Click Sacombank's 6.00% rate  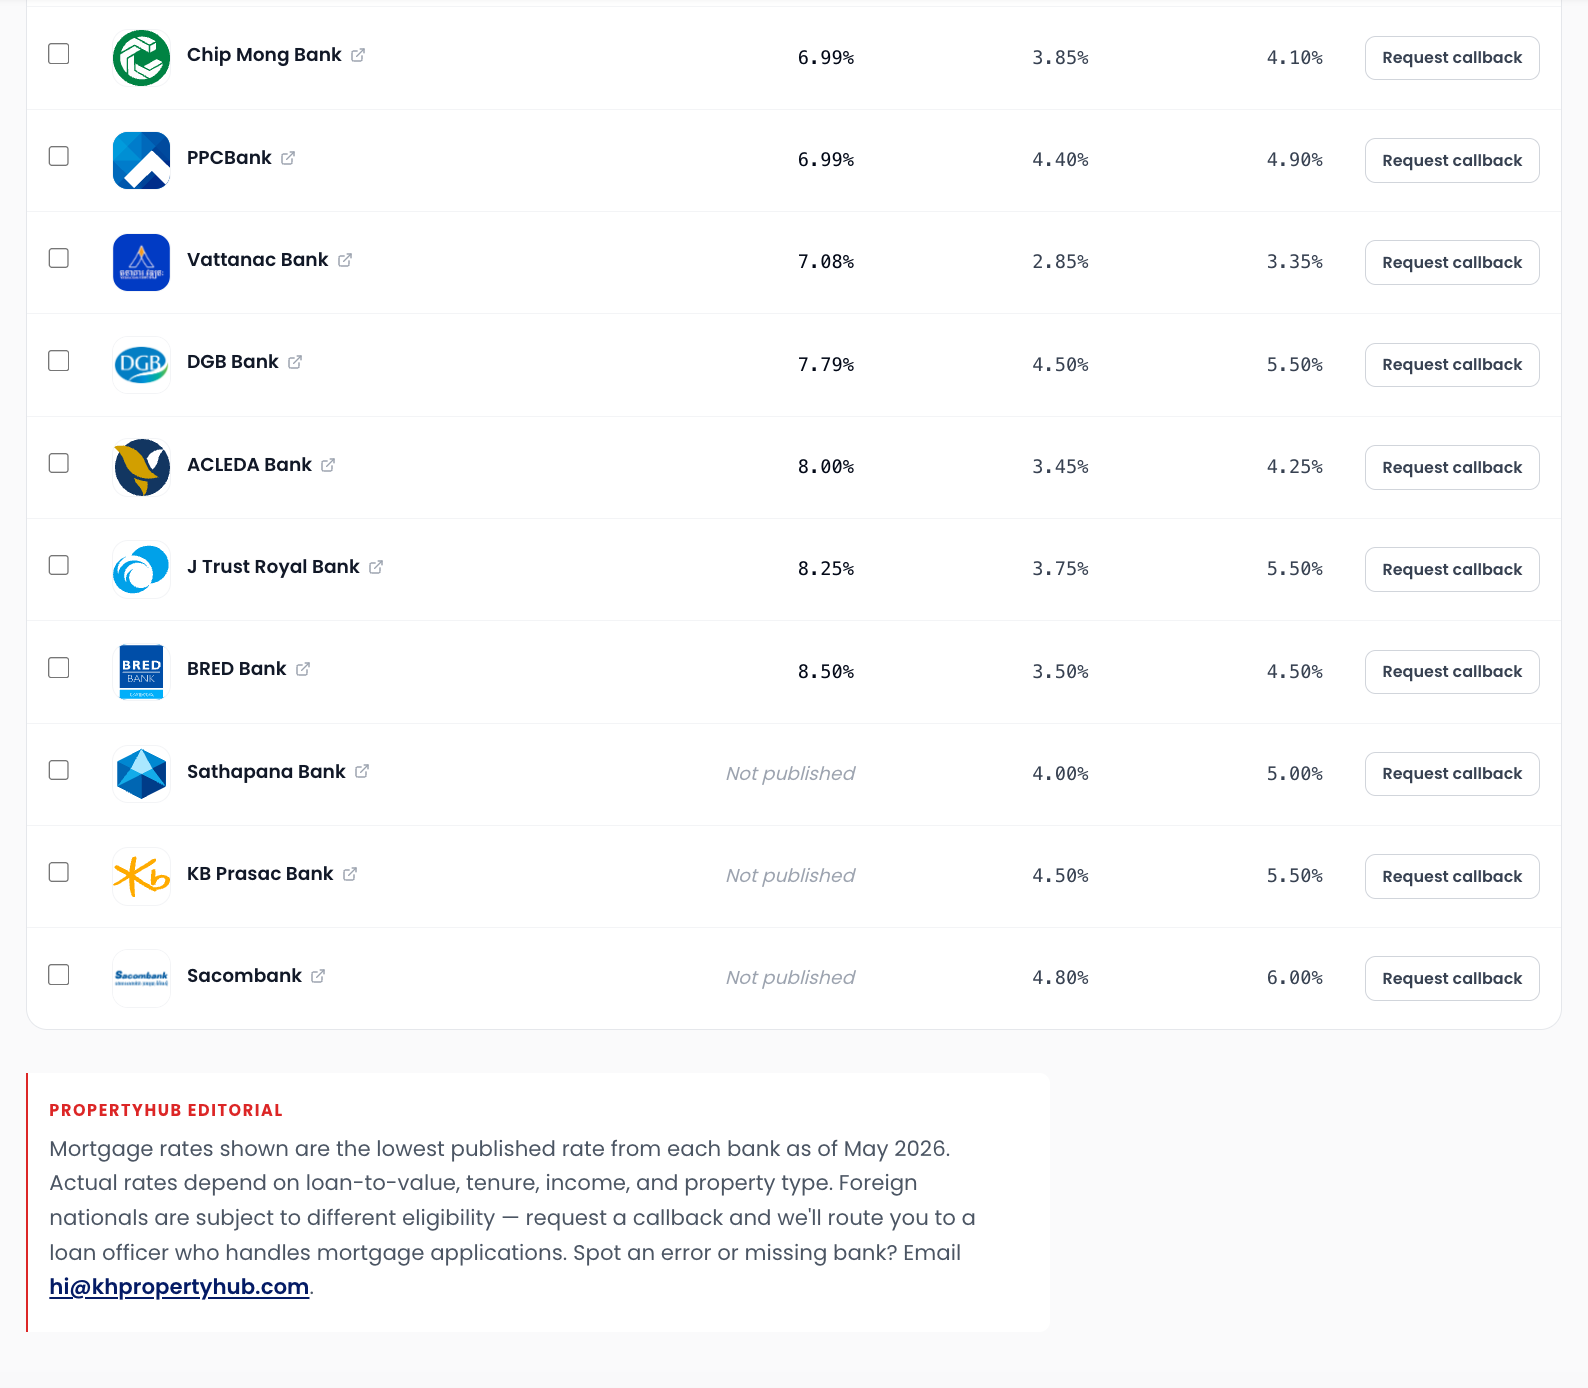[1295, 978]
